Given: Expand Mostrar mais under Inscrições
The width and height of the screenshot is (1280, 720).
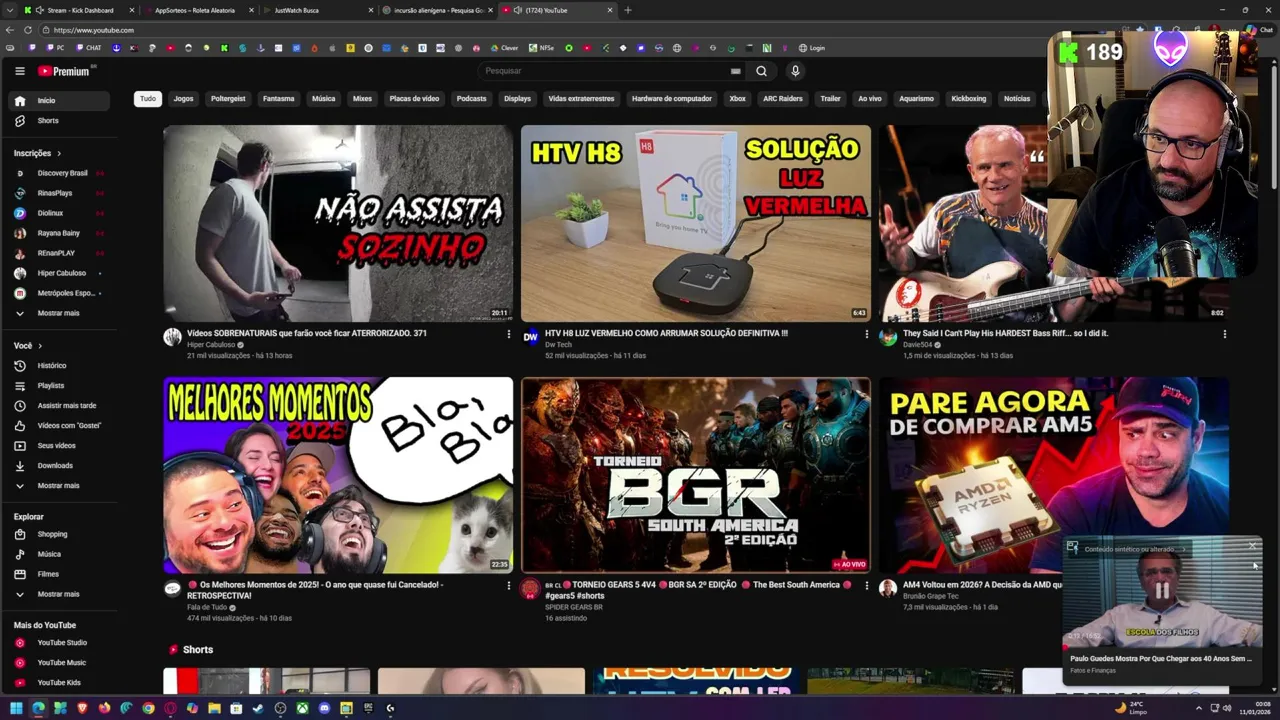Looking at the screenshot, I should click(60, 313).
